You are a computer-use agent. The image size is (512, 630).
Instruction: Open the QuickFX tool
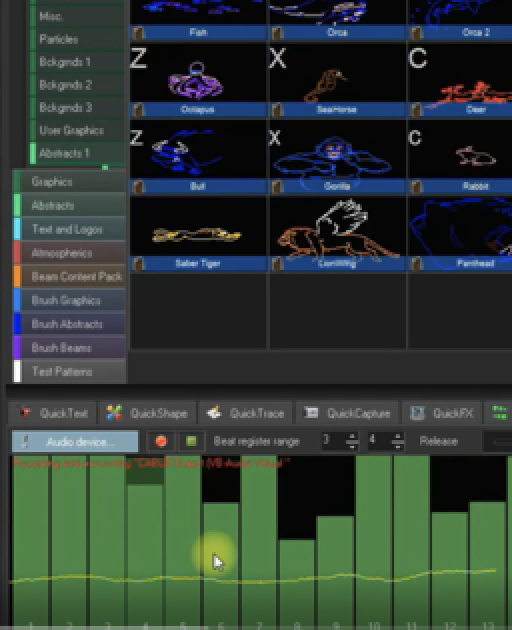pyautogui.click(x=442, y=413)
